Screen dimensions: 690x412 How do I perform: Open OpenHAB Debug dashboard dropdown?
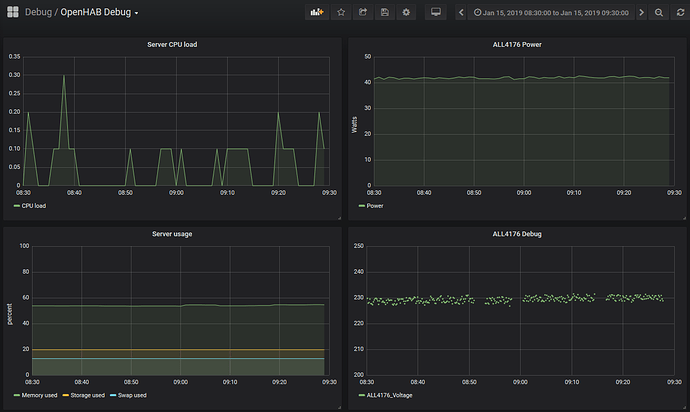pos(99,12)
